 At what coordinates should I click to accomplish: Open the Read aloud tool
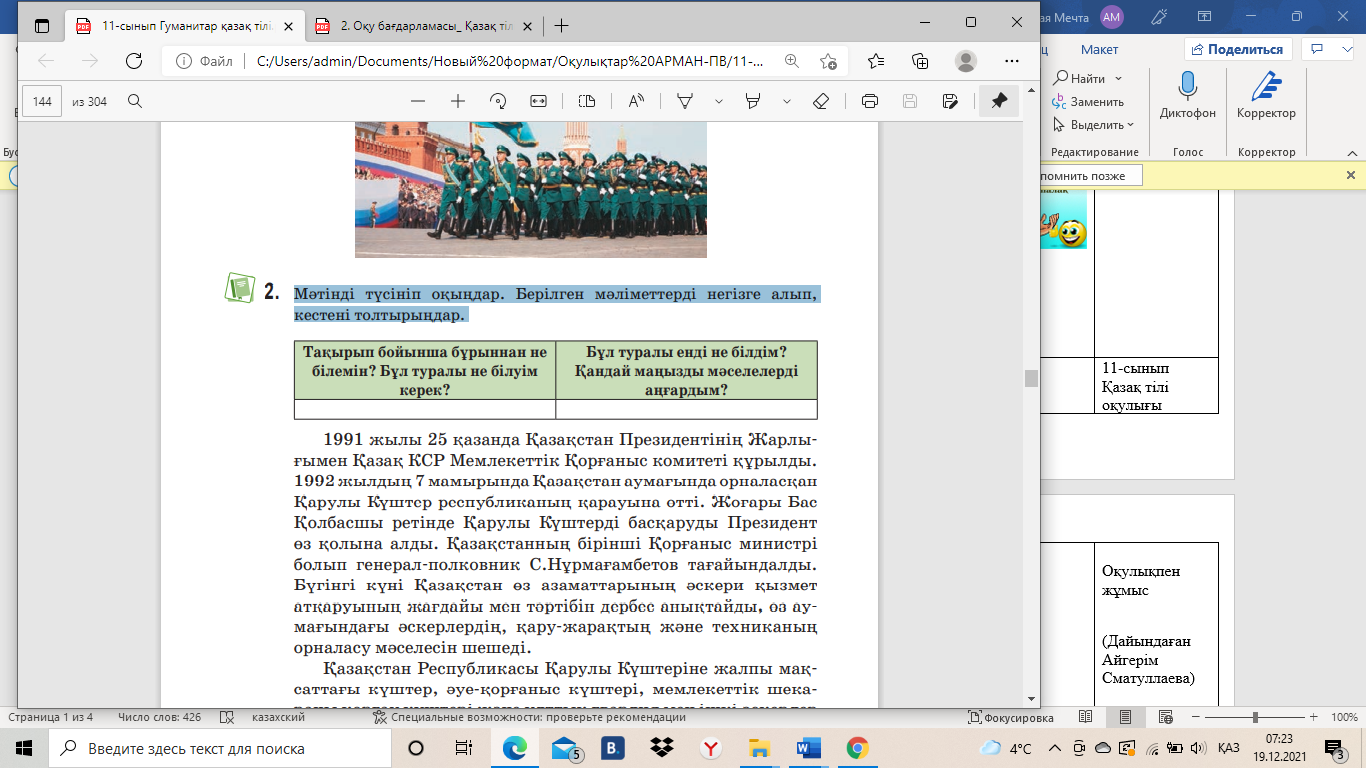[x=636, y=101]
